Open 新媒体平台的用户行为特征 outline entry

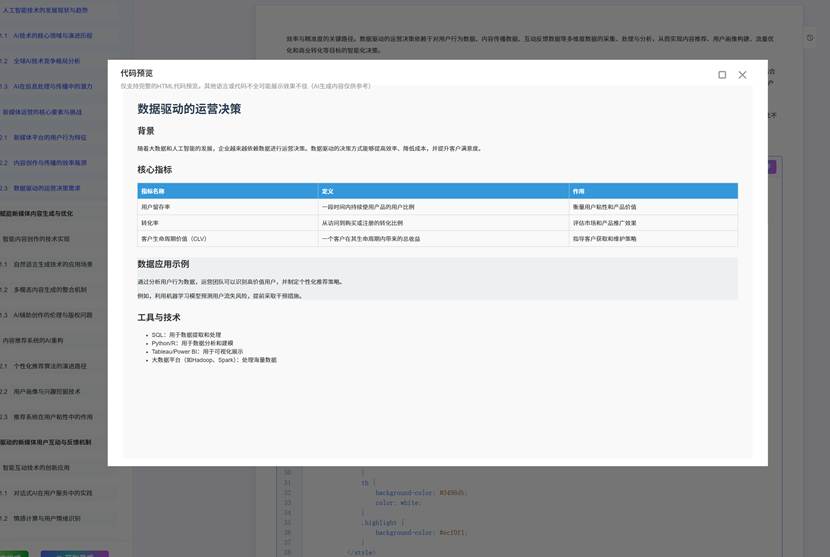(50, 137)
